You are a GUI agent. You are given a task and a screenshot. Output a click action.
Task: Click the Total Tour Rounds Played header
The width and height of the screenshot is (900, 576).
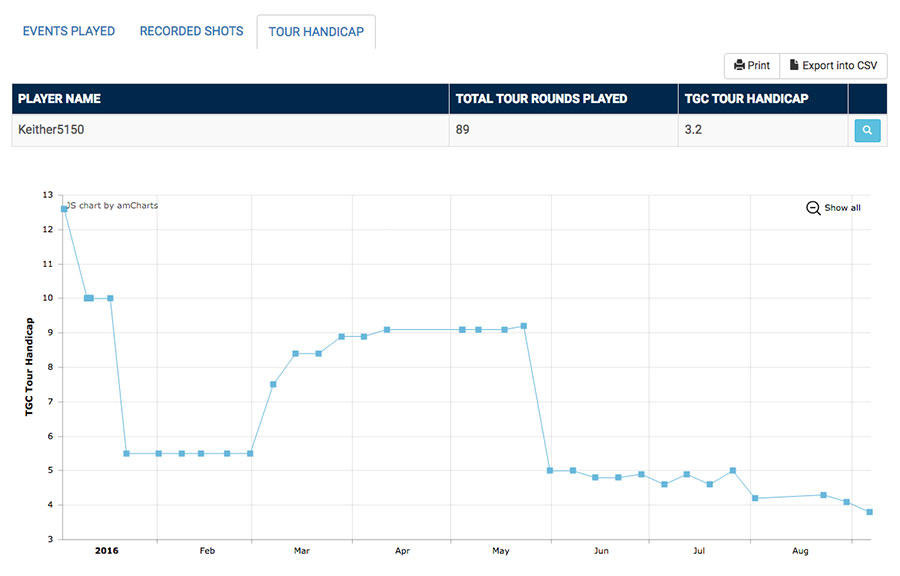tap(541, 99)
